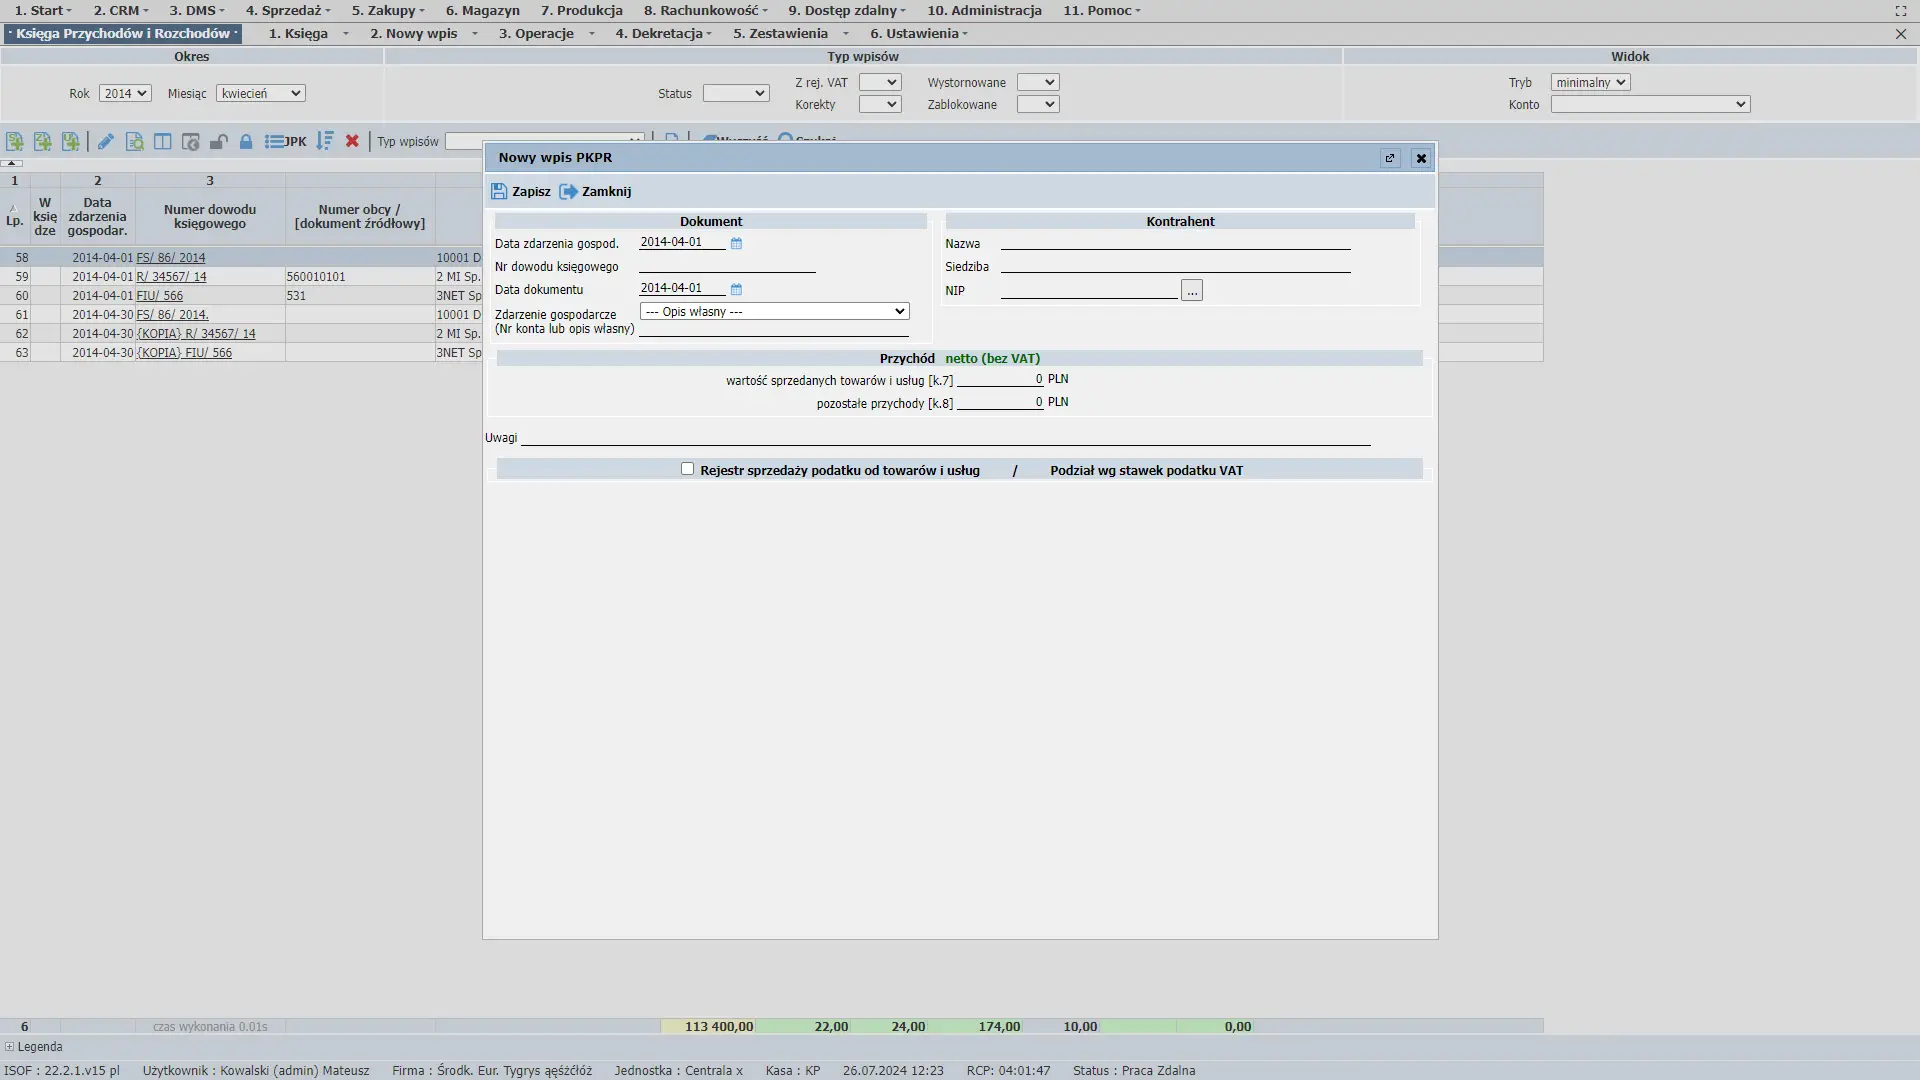Open the Tryb minimalny dropdown

[x=1590, y=82]
